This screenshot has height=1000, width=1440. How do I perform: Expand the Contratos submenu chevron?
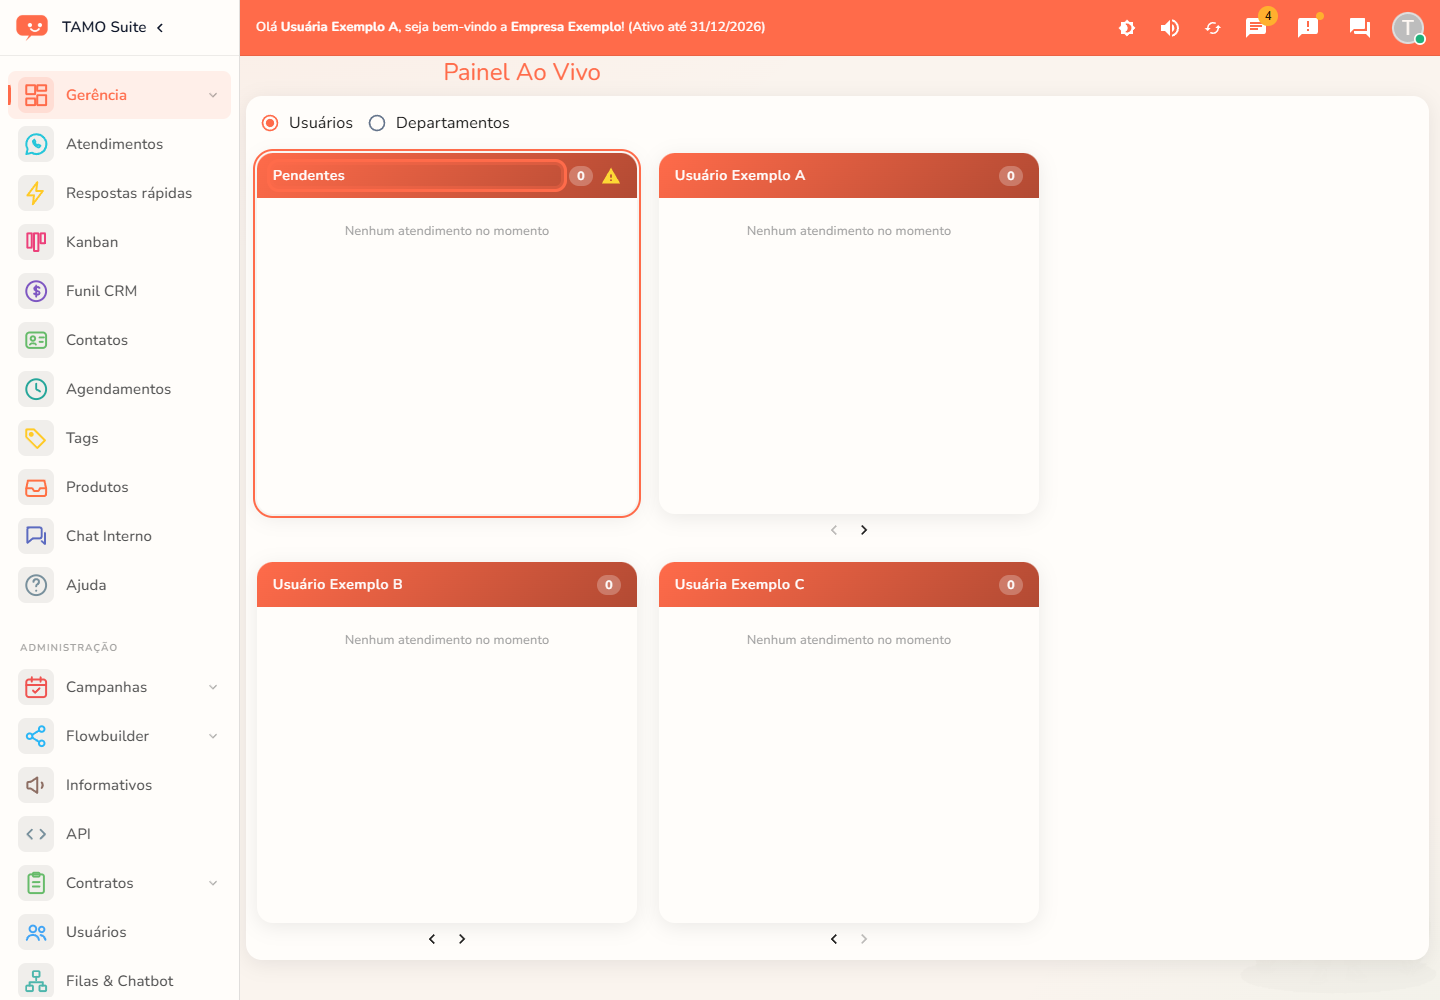pos(213,883)
